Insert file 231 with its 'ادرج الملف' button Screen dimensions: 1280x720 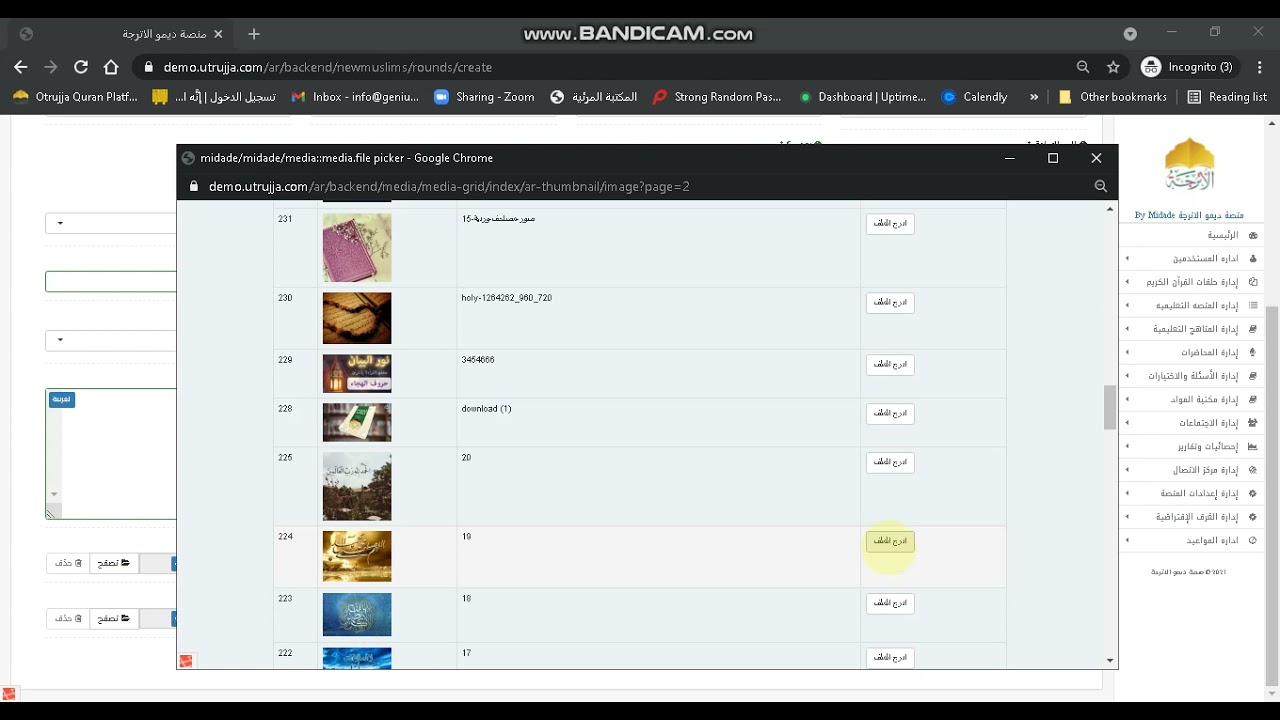tap(890, 224)
